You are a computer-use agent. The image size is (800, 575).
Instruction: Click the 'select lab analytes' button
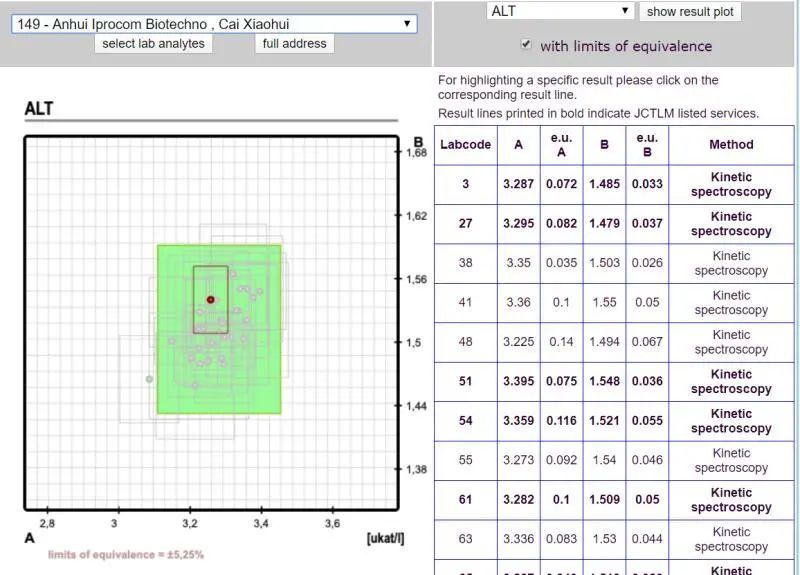click(153, 43)
